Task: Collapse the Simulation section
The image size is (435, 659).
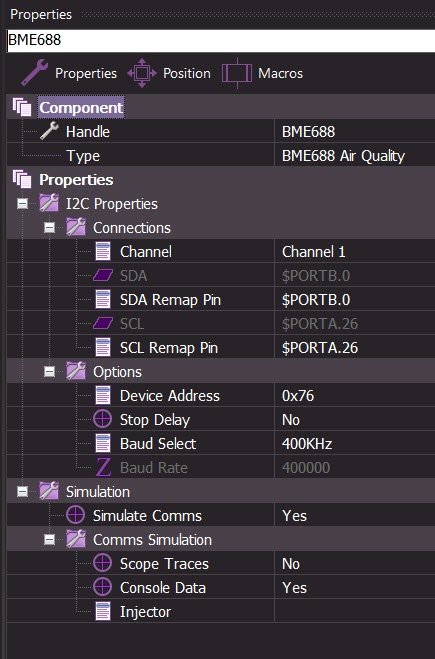Action: (x=23, y=492)
